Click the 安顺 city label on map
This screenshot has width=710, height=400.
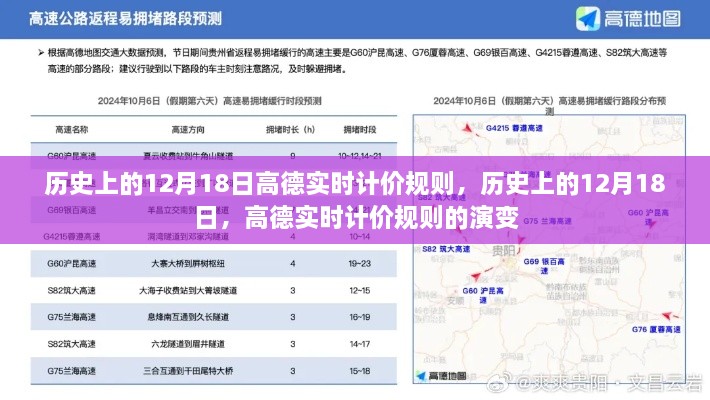click(456, 300)
